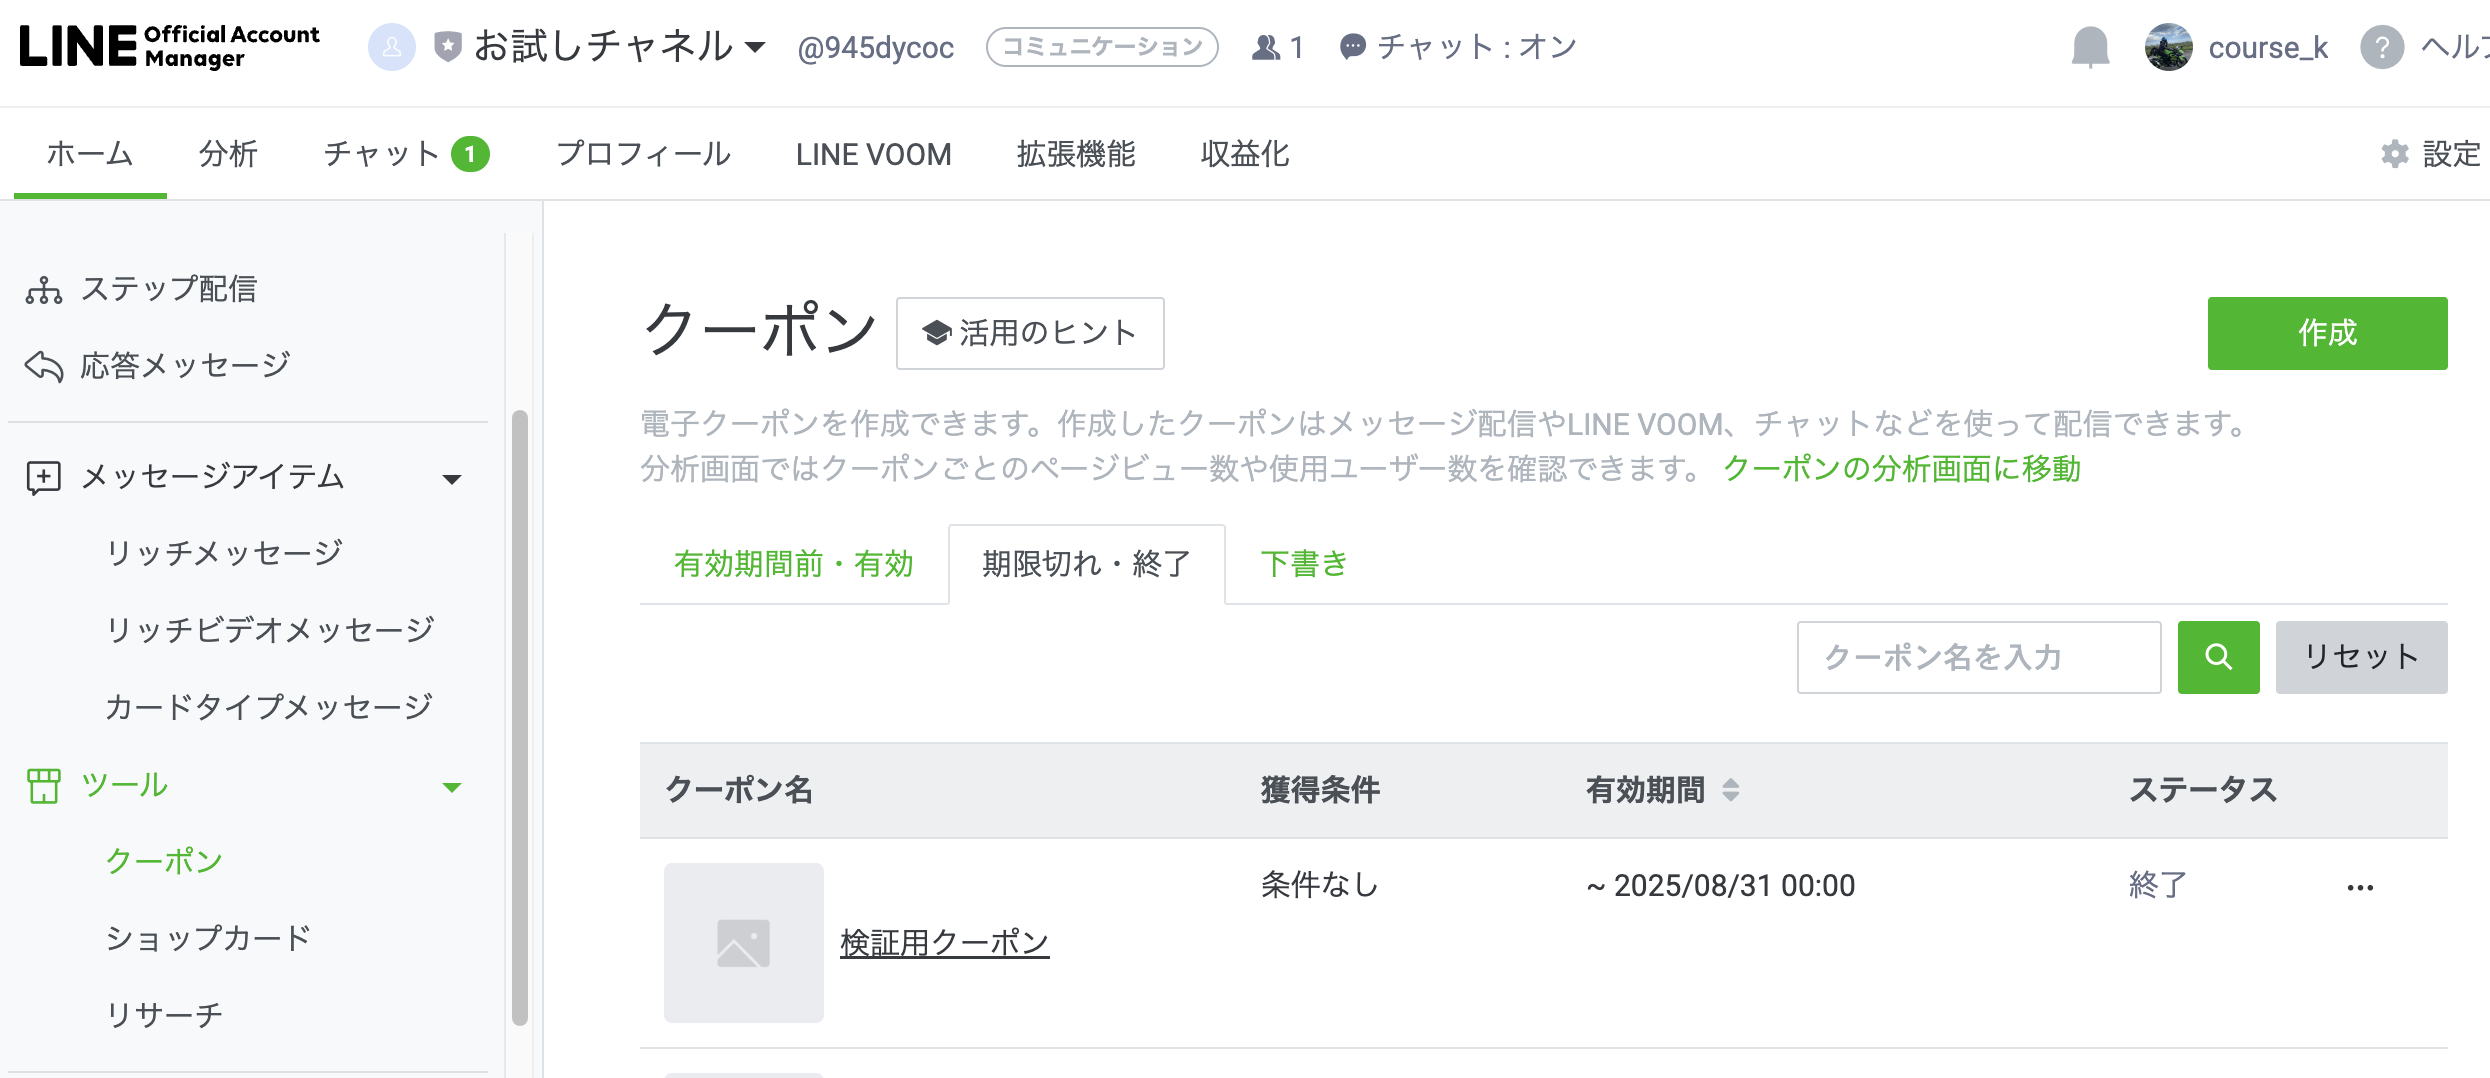The image size is (2490, 1078).
Task: Click the チャット:オン status indicator
Action: point(1458,46)
